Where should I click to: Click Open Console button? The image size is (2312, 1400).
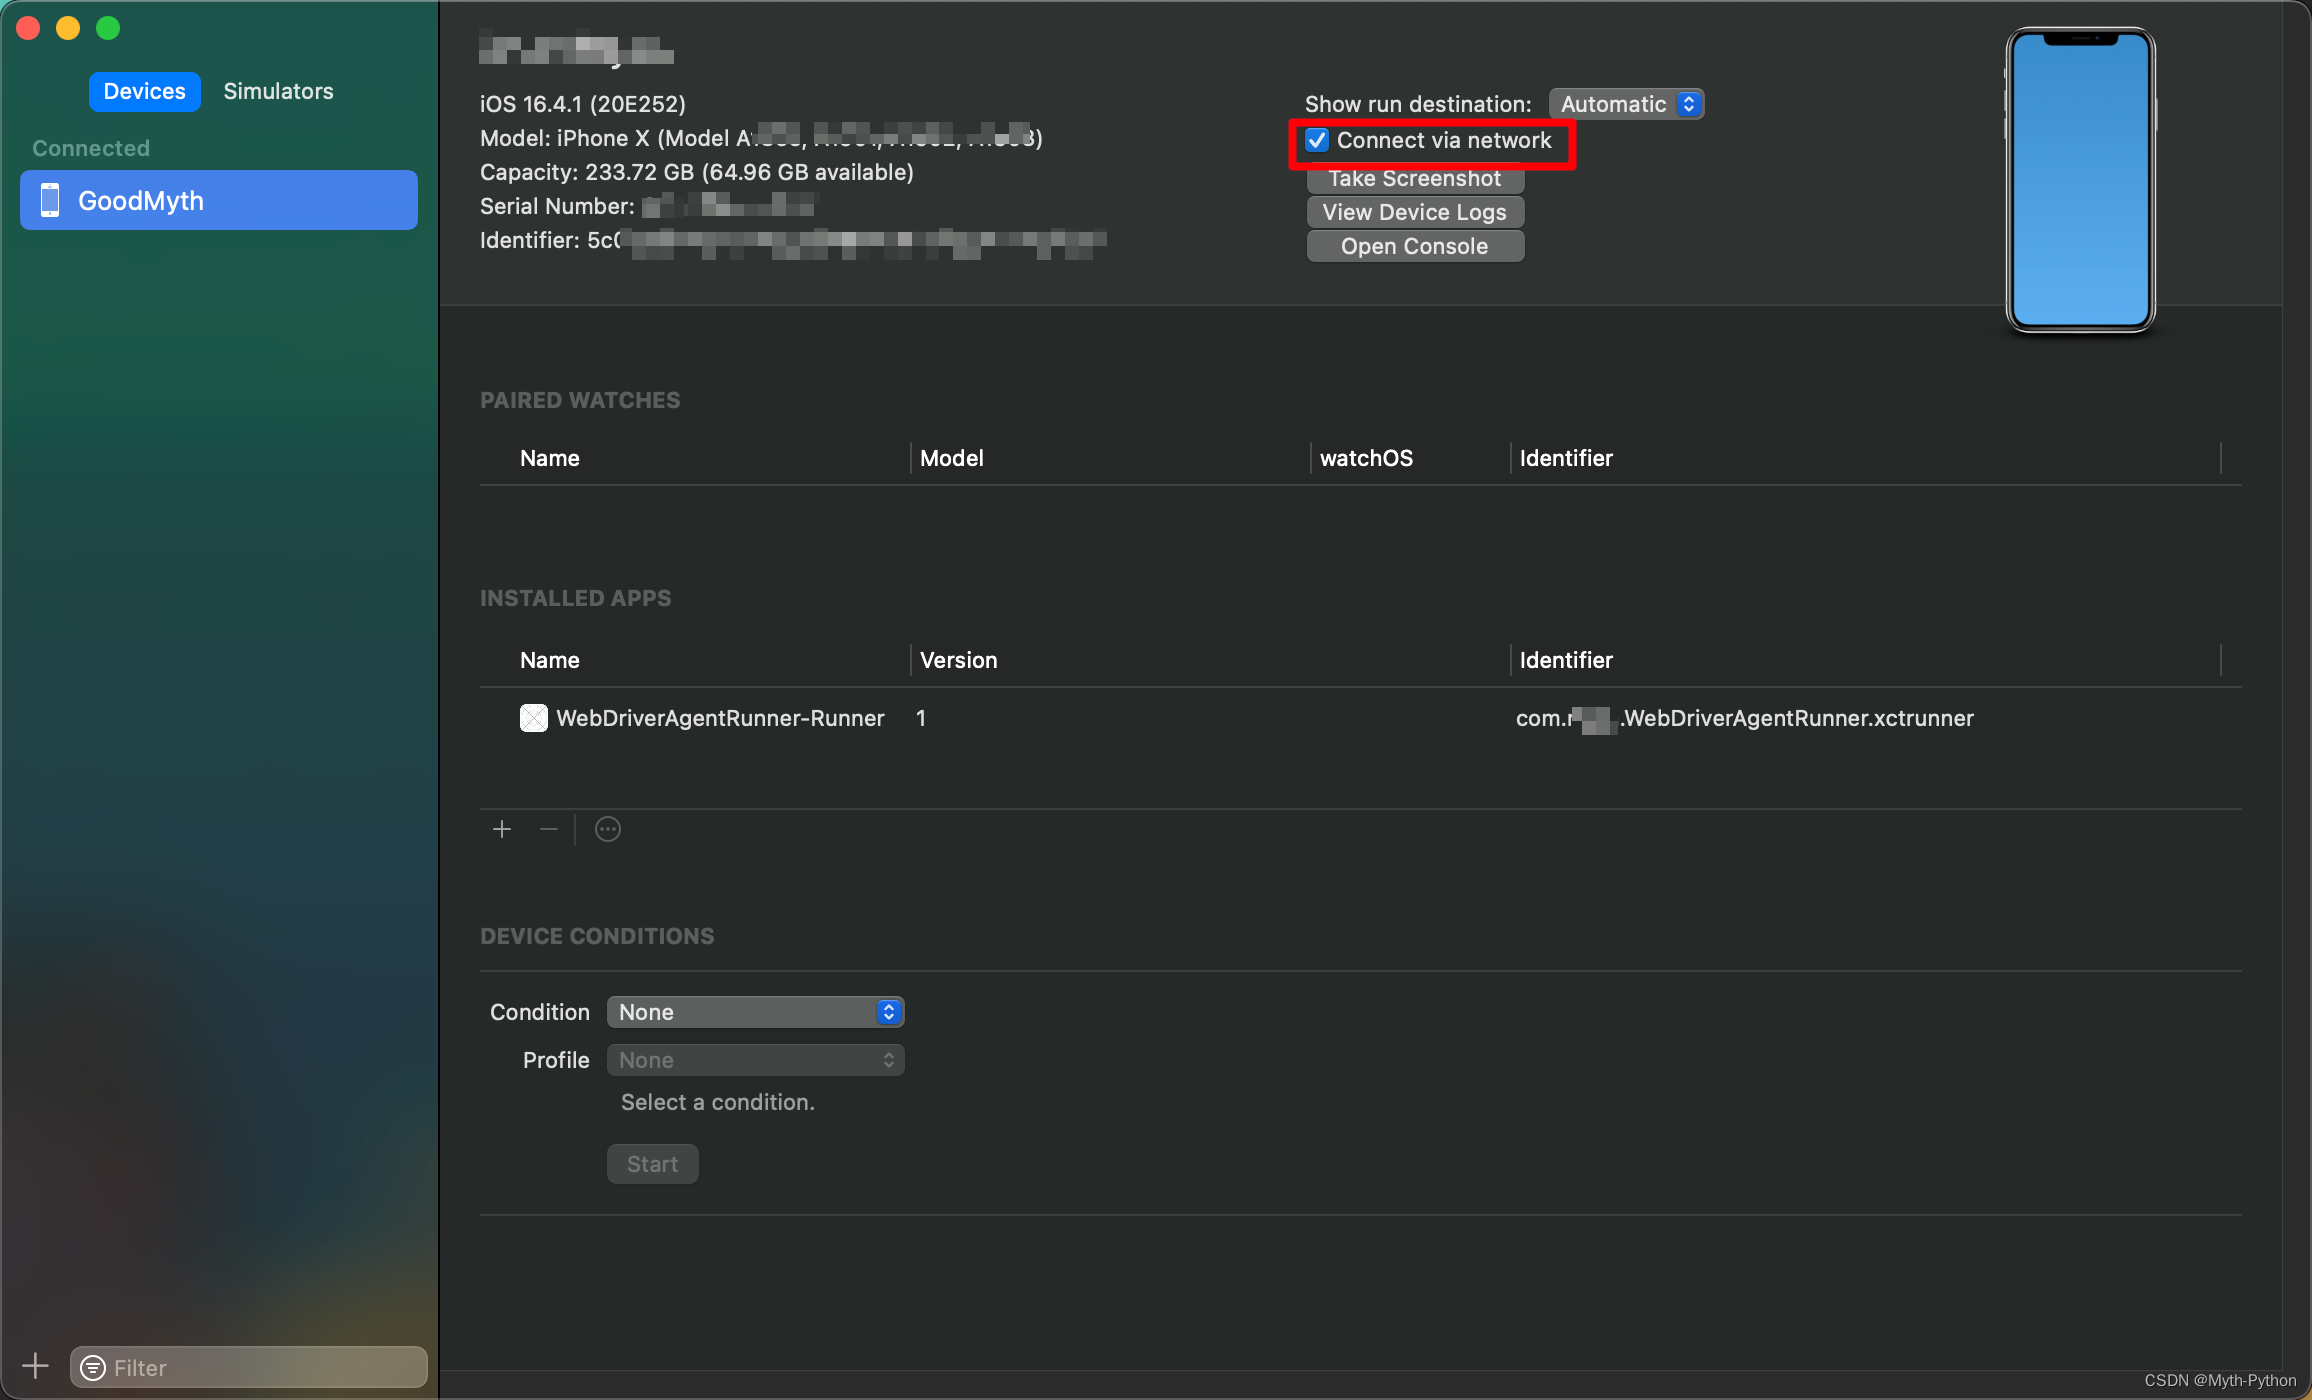[x=1414, y=246]
